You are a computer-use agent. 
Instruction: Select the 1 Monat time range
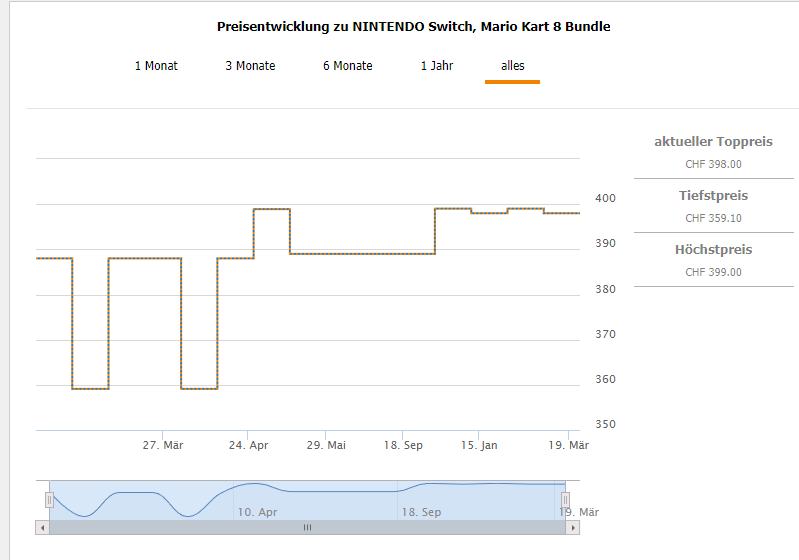pos(156,66)
